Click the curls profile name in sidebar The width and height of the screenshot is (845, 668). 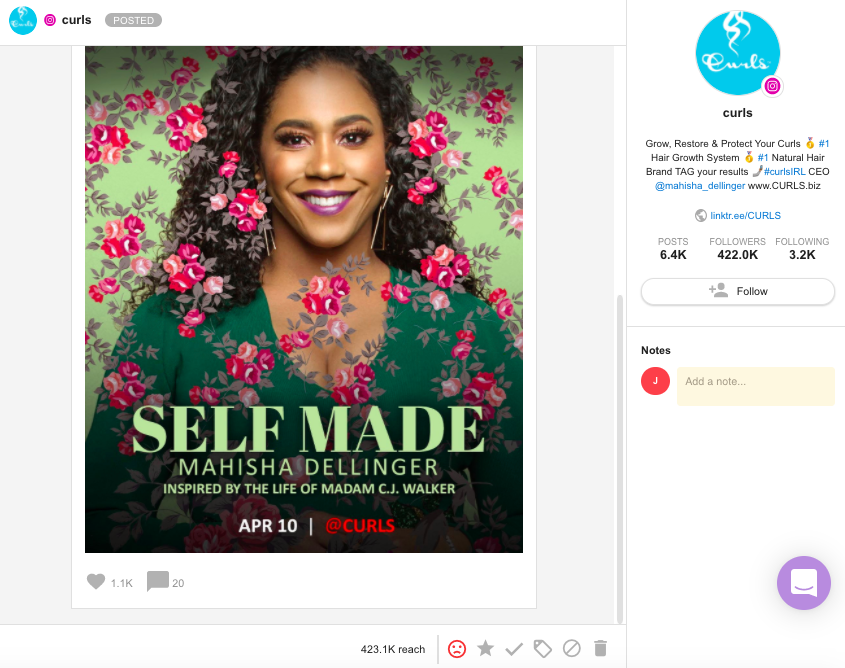click(x=738, y=113)
